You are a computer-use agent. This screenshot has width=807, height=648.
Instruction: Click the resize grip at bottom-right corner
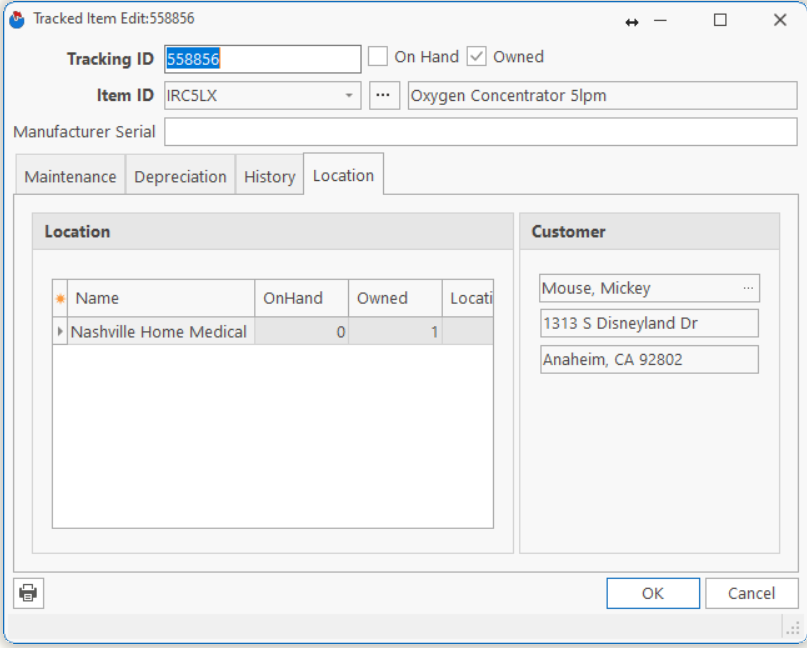point(791,627)
